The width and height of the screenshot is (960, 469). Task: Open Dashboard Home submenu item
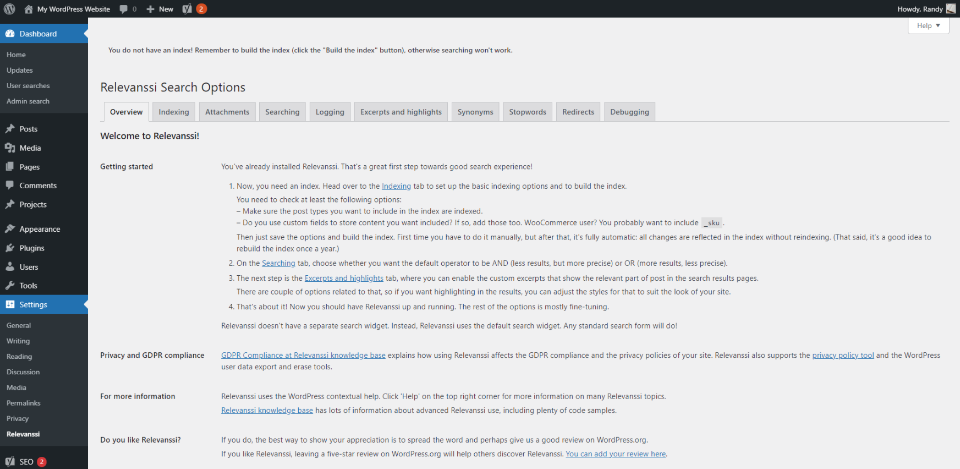point(16,54)
